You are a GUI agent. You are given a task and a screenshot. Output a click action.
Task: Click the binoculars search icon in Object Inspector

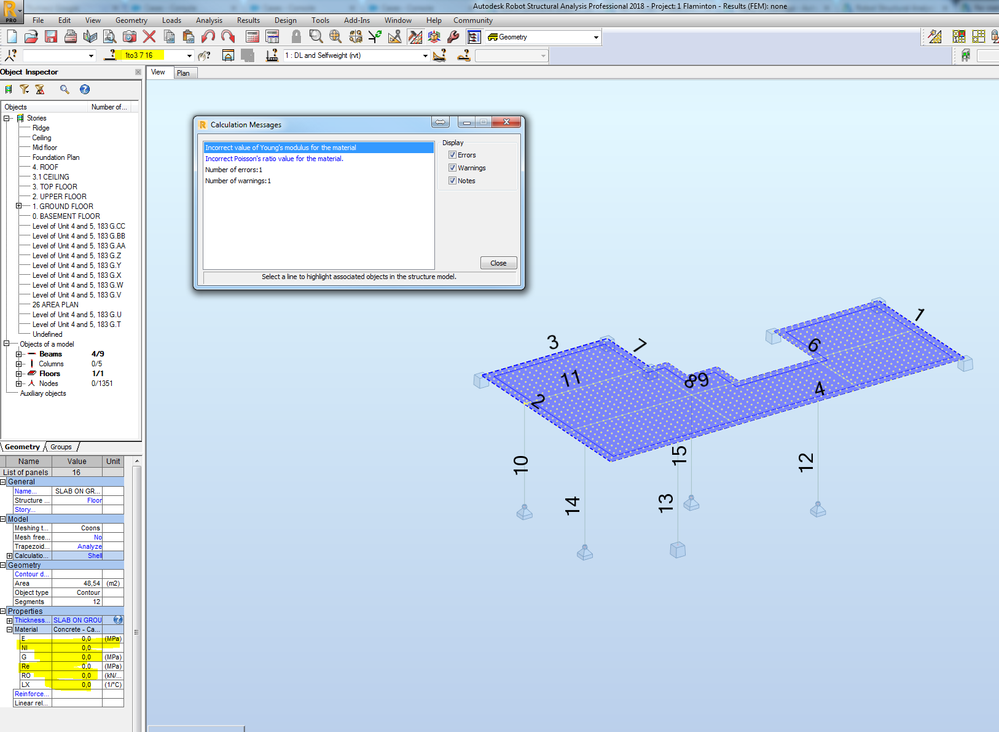point(64,89)
